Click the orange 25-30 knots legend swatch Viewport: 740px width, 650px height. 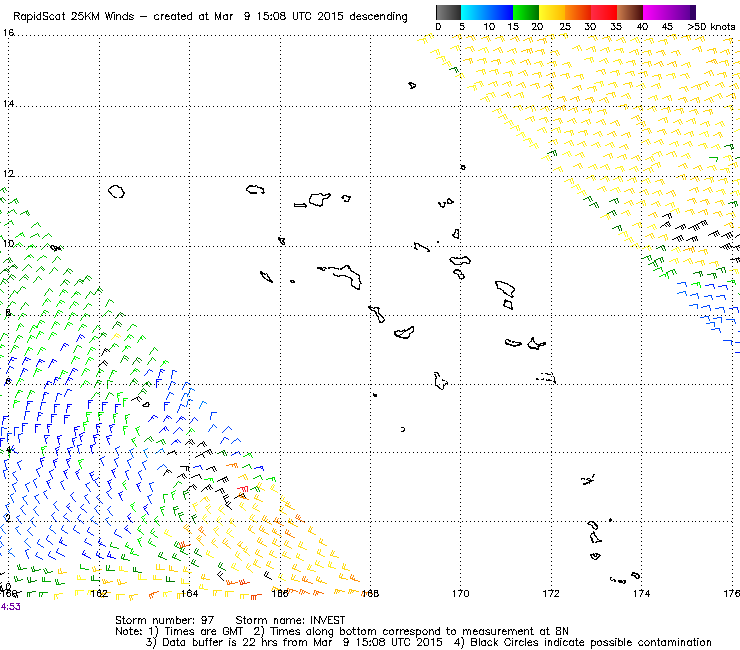click(x=578, y=12)
